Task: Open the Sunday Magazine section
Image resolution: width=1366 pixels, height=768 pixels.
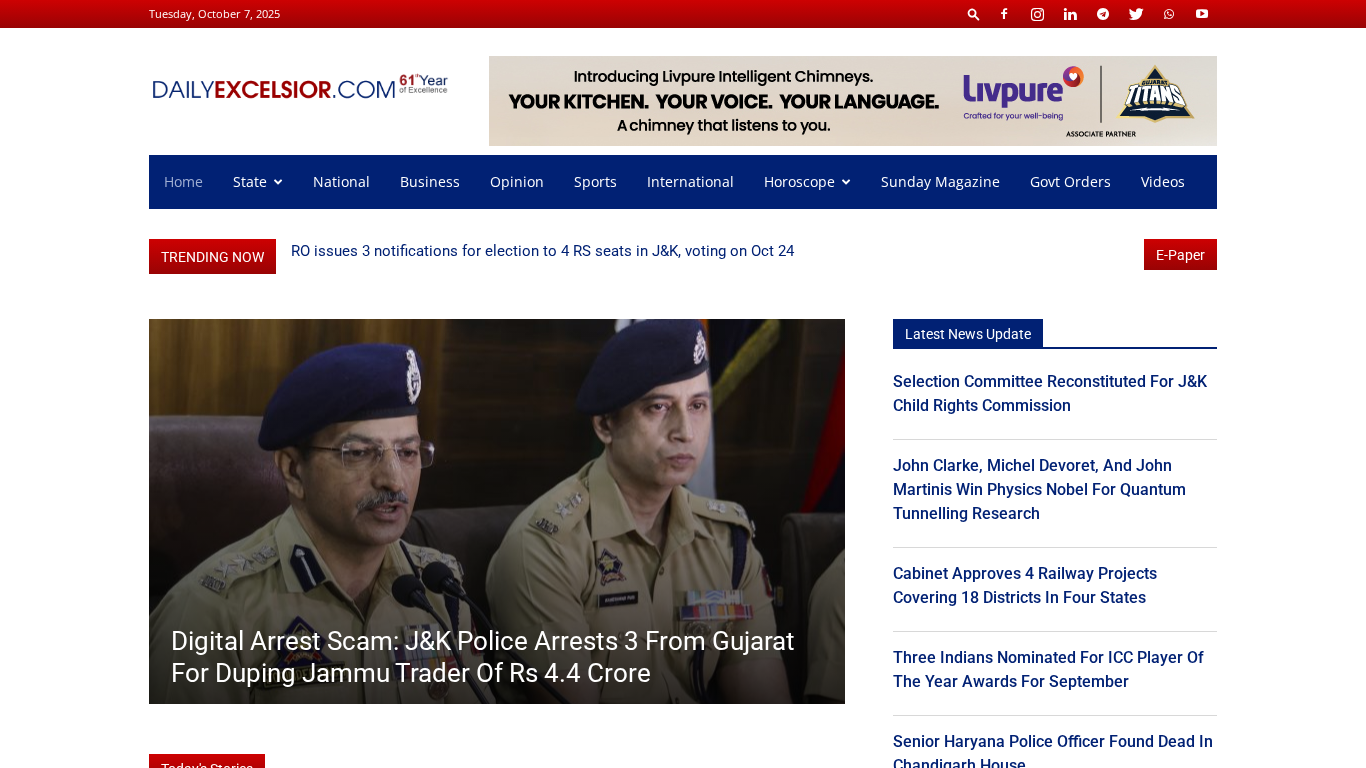Action: 940,182
